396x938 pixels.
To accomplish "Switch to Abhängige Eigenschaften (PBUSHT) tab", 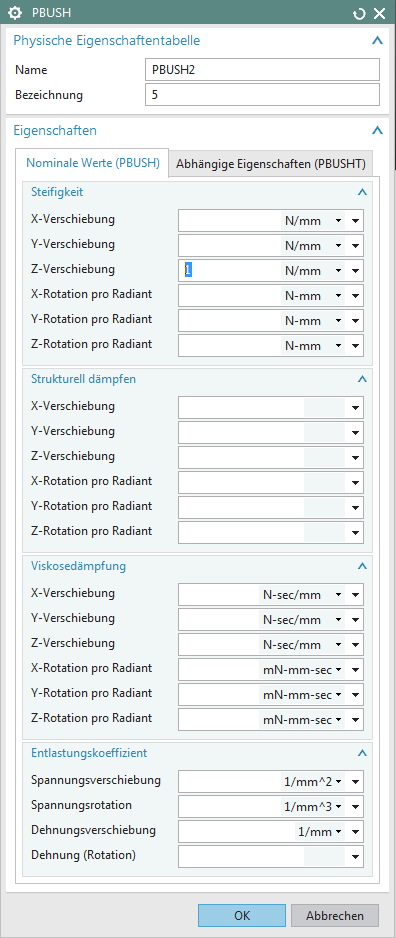I will click(x=271, y=165).
